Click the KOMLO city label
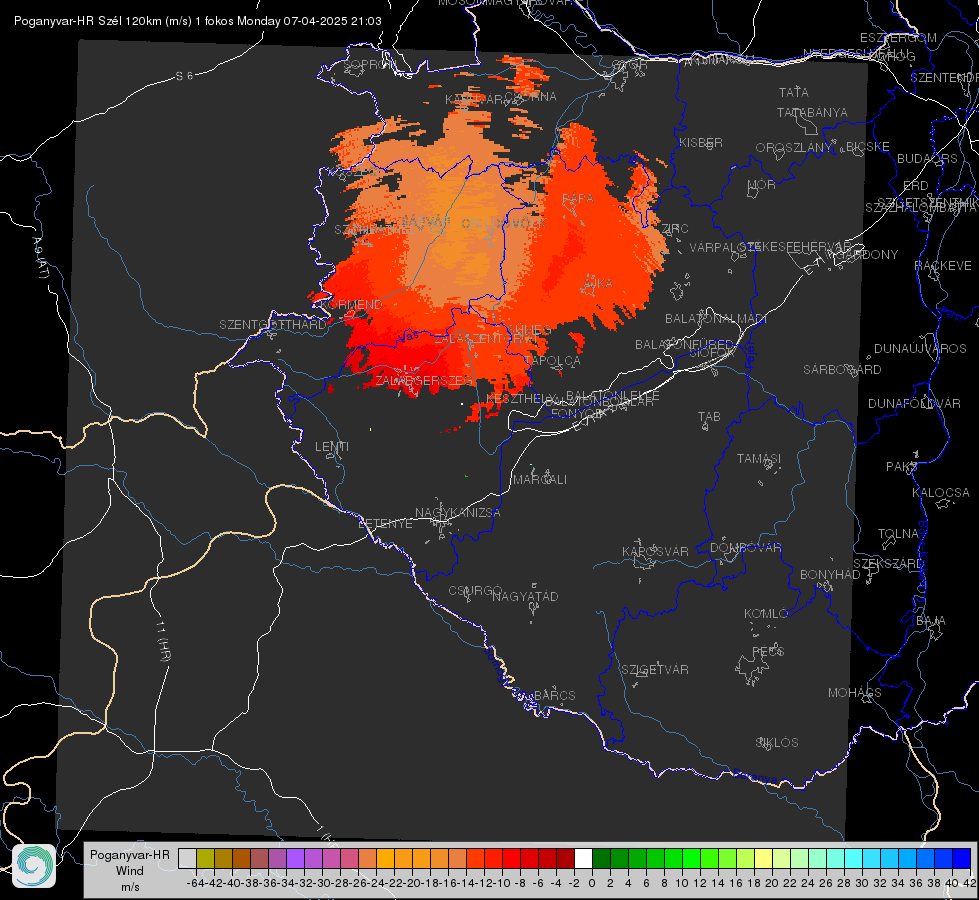The height and width of the screenshot is (900, 979). pos(765,614)
